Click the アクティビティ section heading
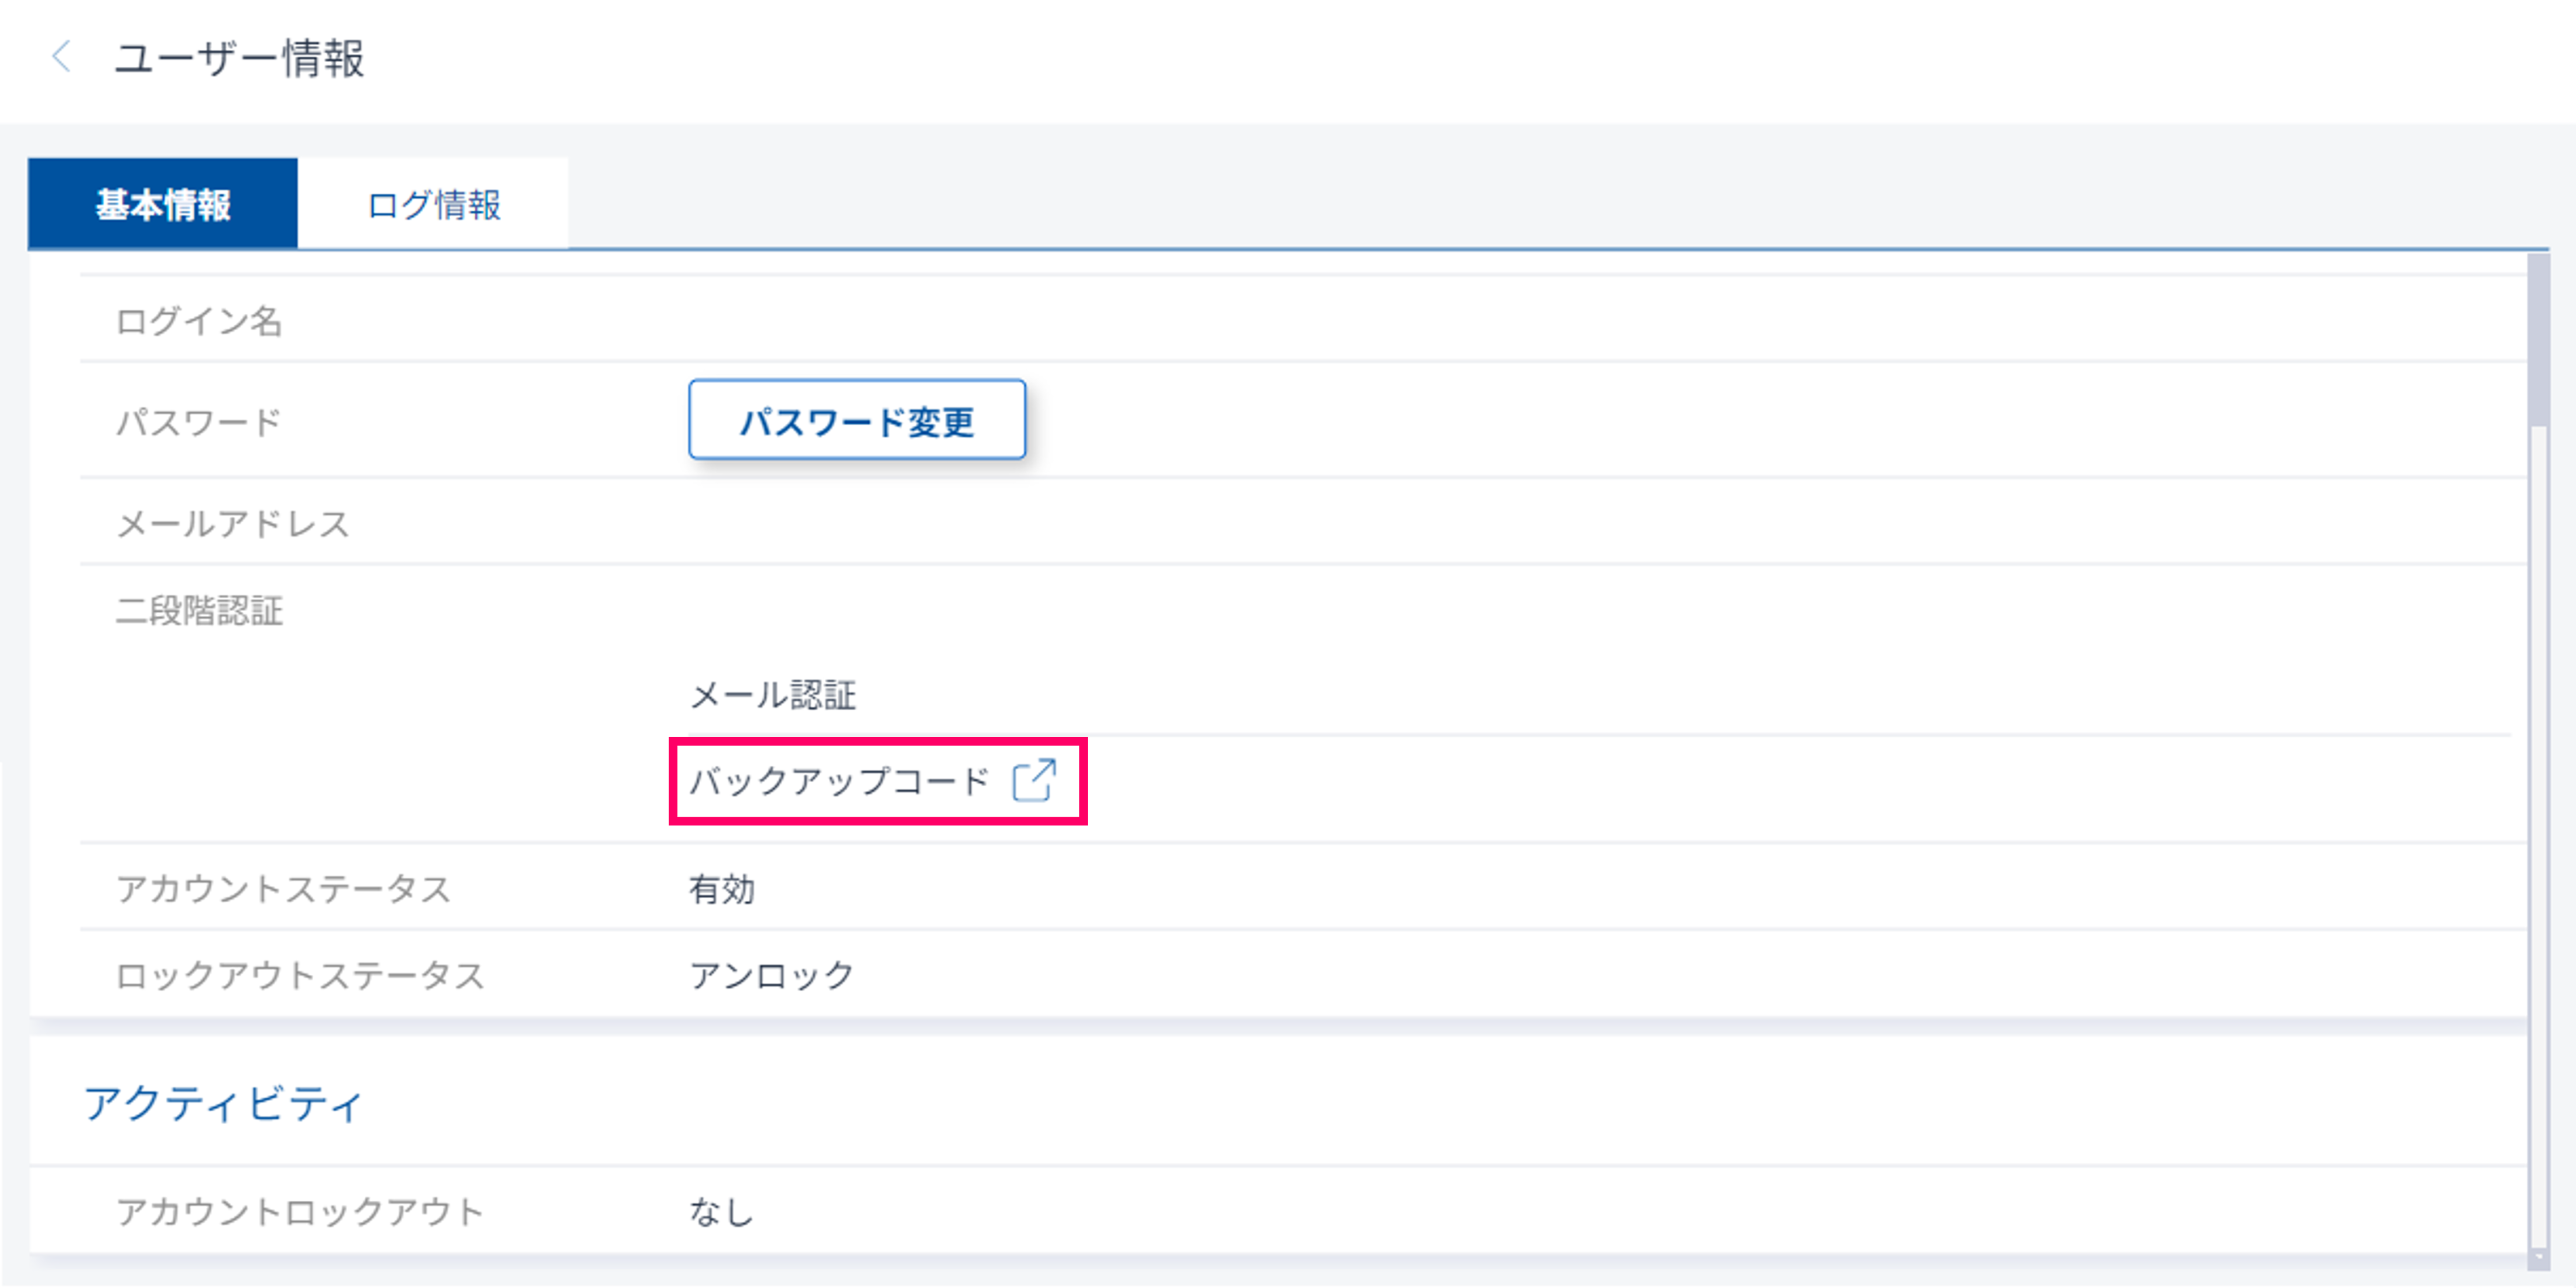Image resolution: width=2576 pixels, height=1288 pixels. (224, 1104)
